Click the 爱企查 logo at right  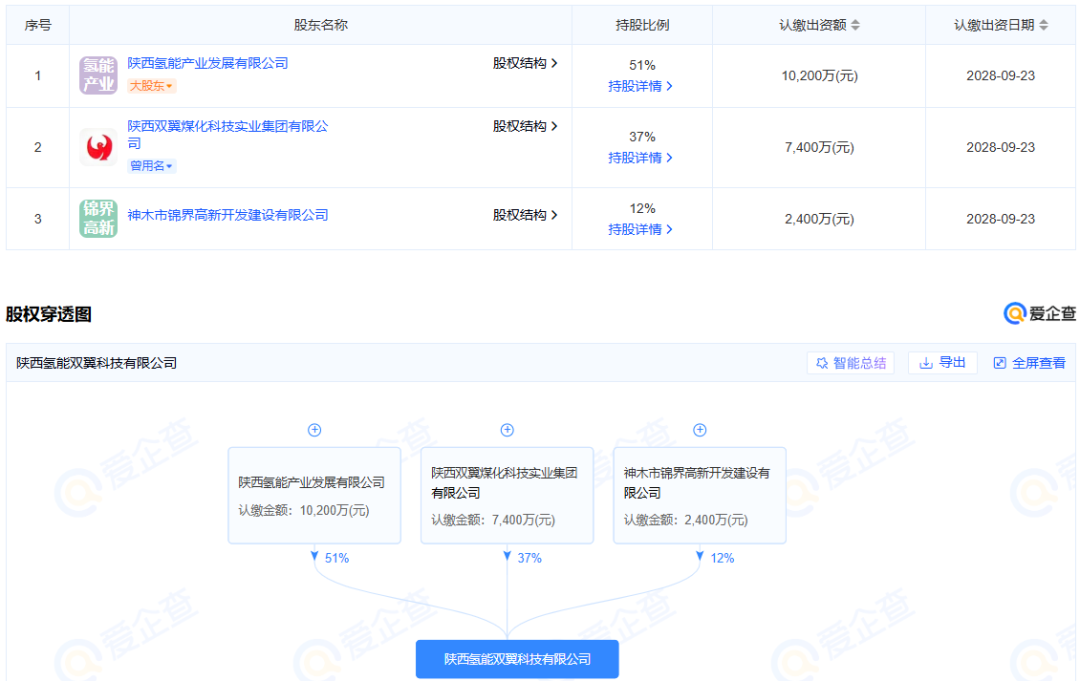click(1040, 314)
